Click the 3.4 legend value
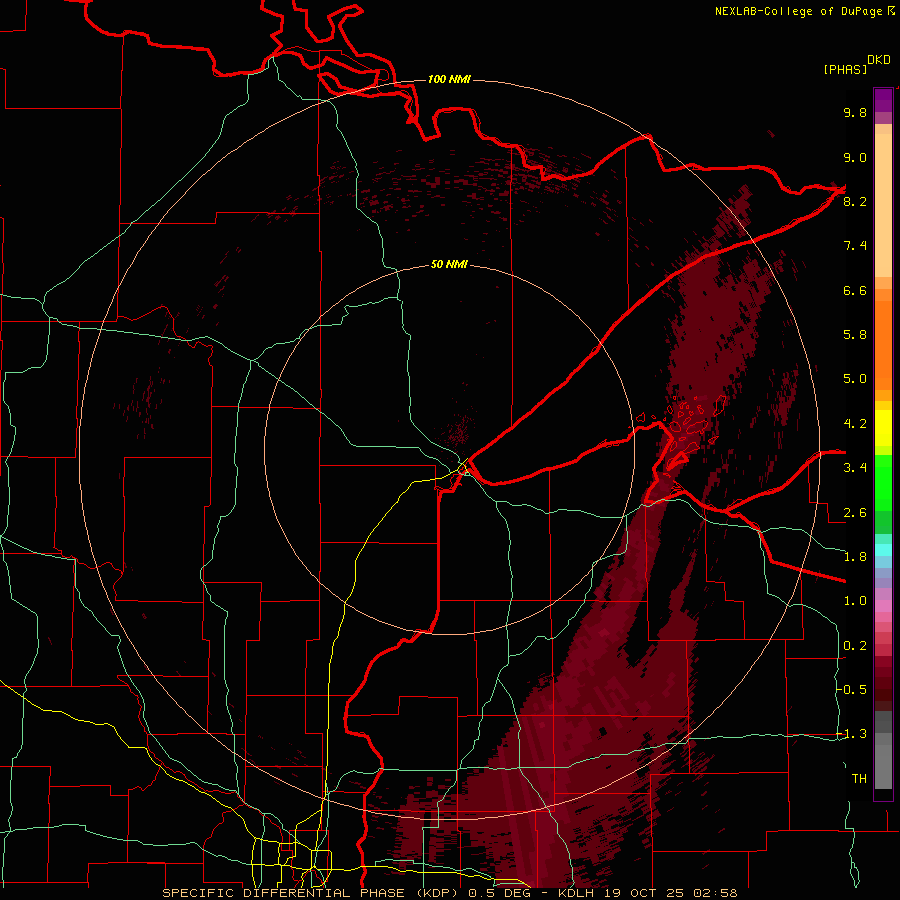Viewport: 900px width, 900px height. [x=855, y=468]
